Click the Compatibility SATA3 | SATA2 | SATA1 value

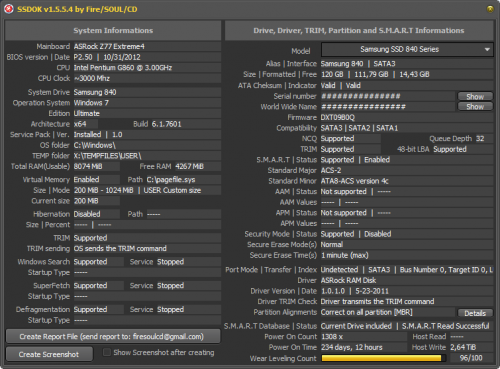tap(359, 128)
